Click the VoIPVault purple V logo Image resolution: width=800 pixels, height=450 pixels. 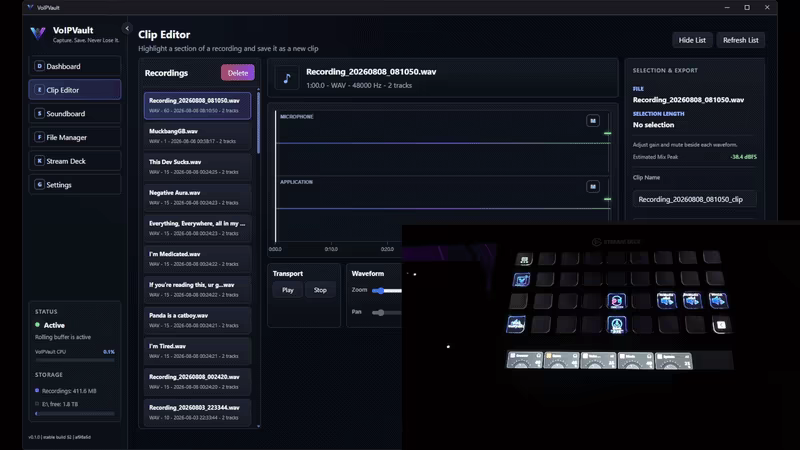38,34
